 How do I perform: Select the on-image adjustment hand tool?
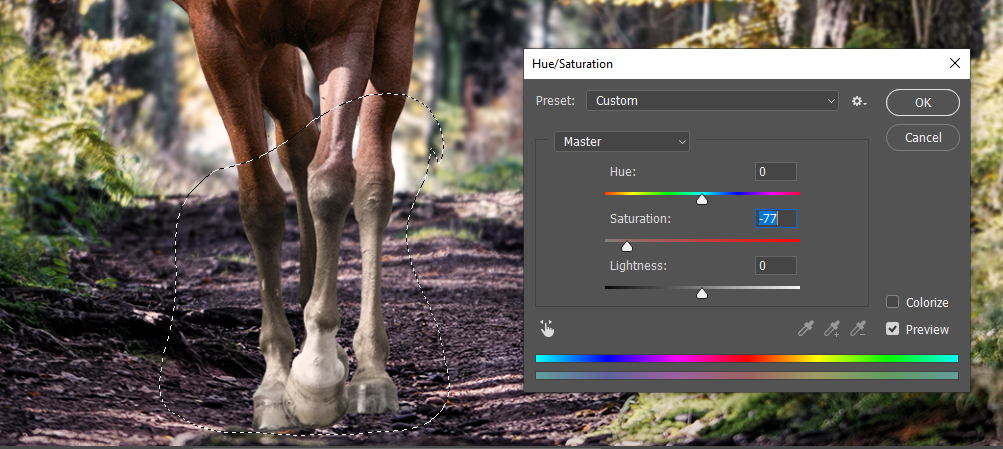547,329
